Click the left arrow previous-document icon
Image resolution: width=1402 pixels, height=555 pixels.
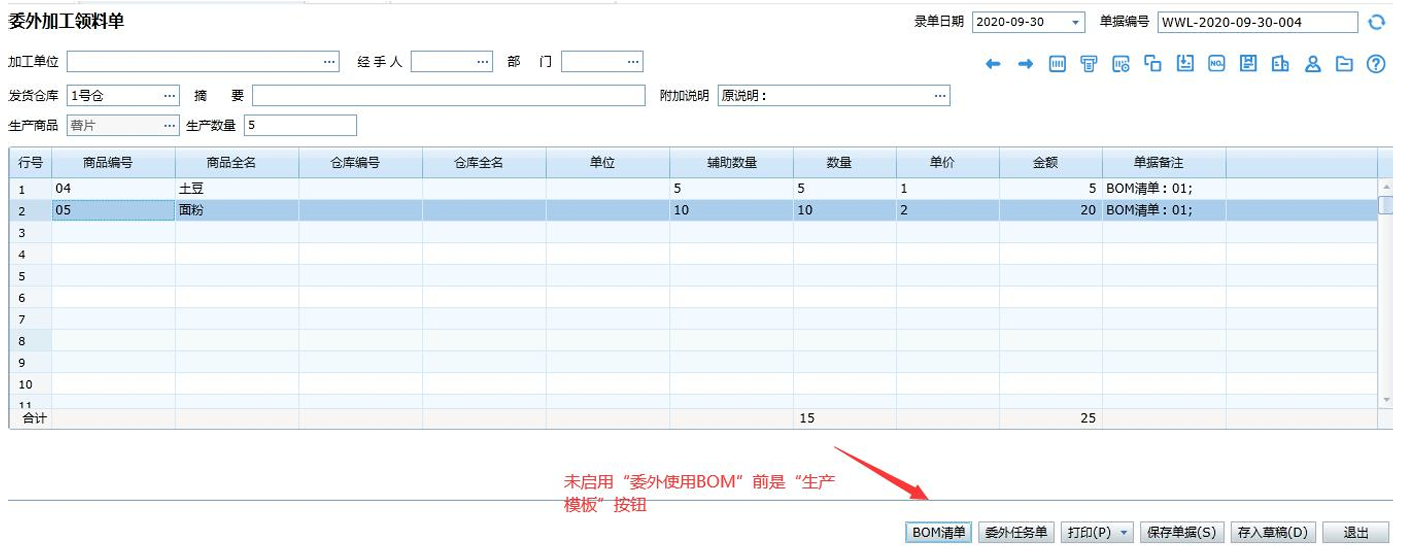click(993, 64)
